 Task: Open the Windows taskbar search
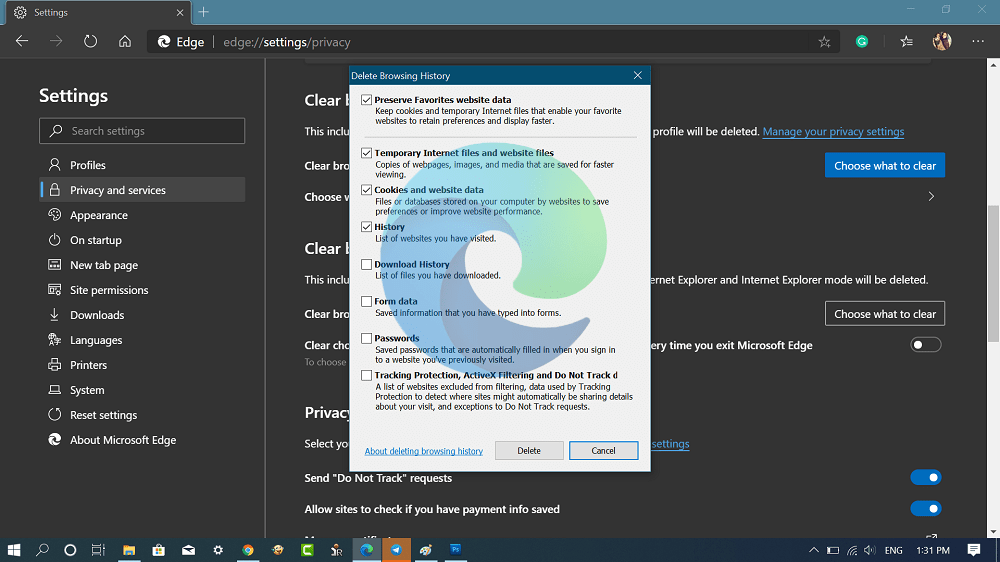click(42, 550)
